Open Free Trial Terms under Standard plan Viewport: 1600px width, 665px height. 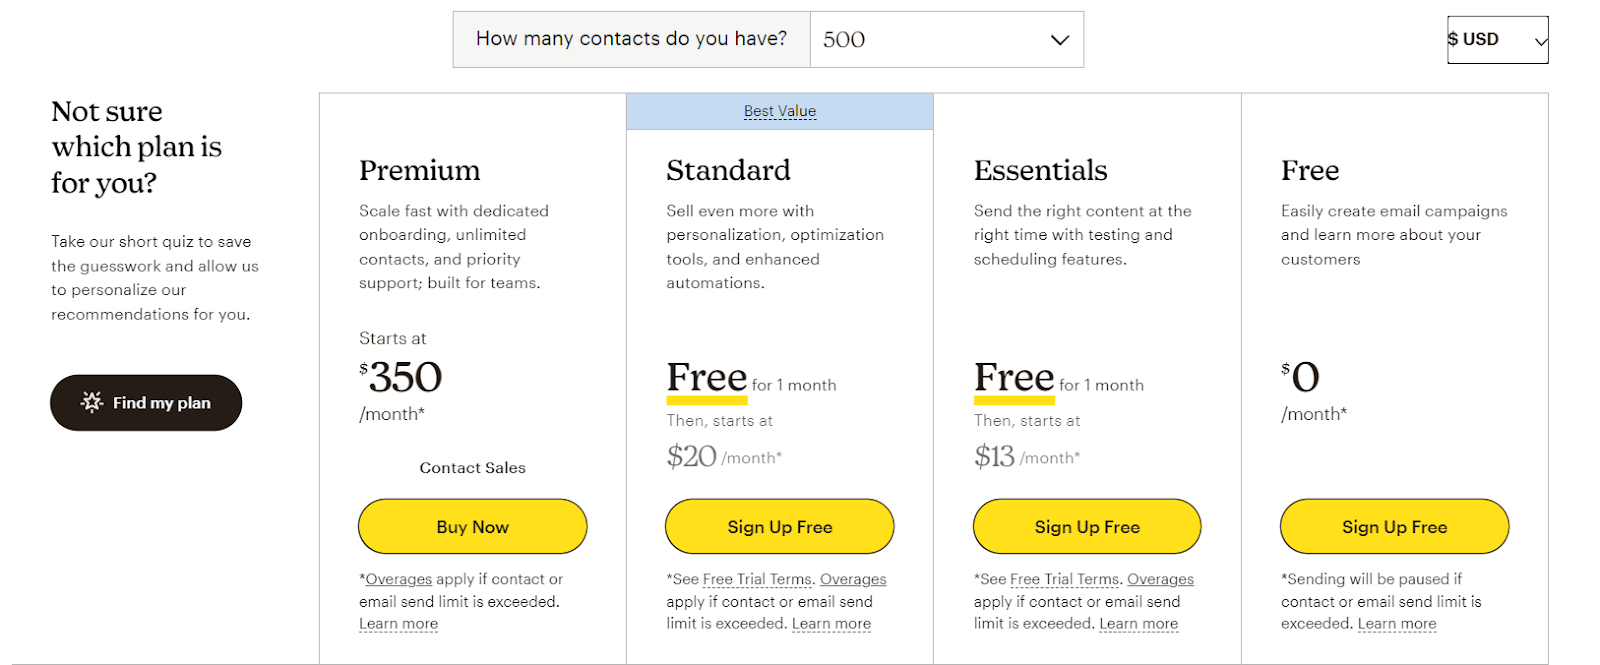[x=759, y=579]
